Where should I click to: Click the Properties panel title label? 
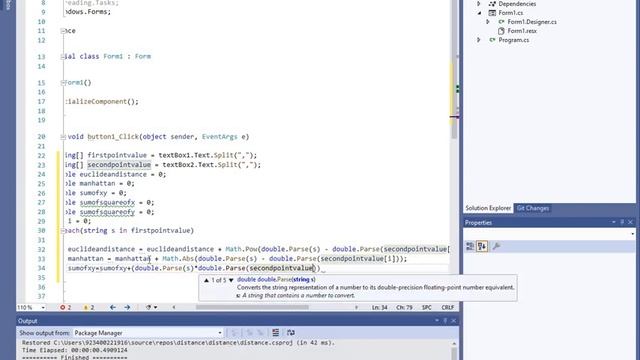478,222
